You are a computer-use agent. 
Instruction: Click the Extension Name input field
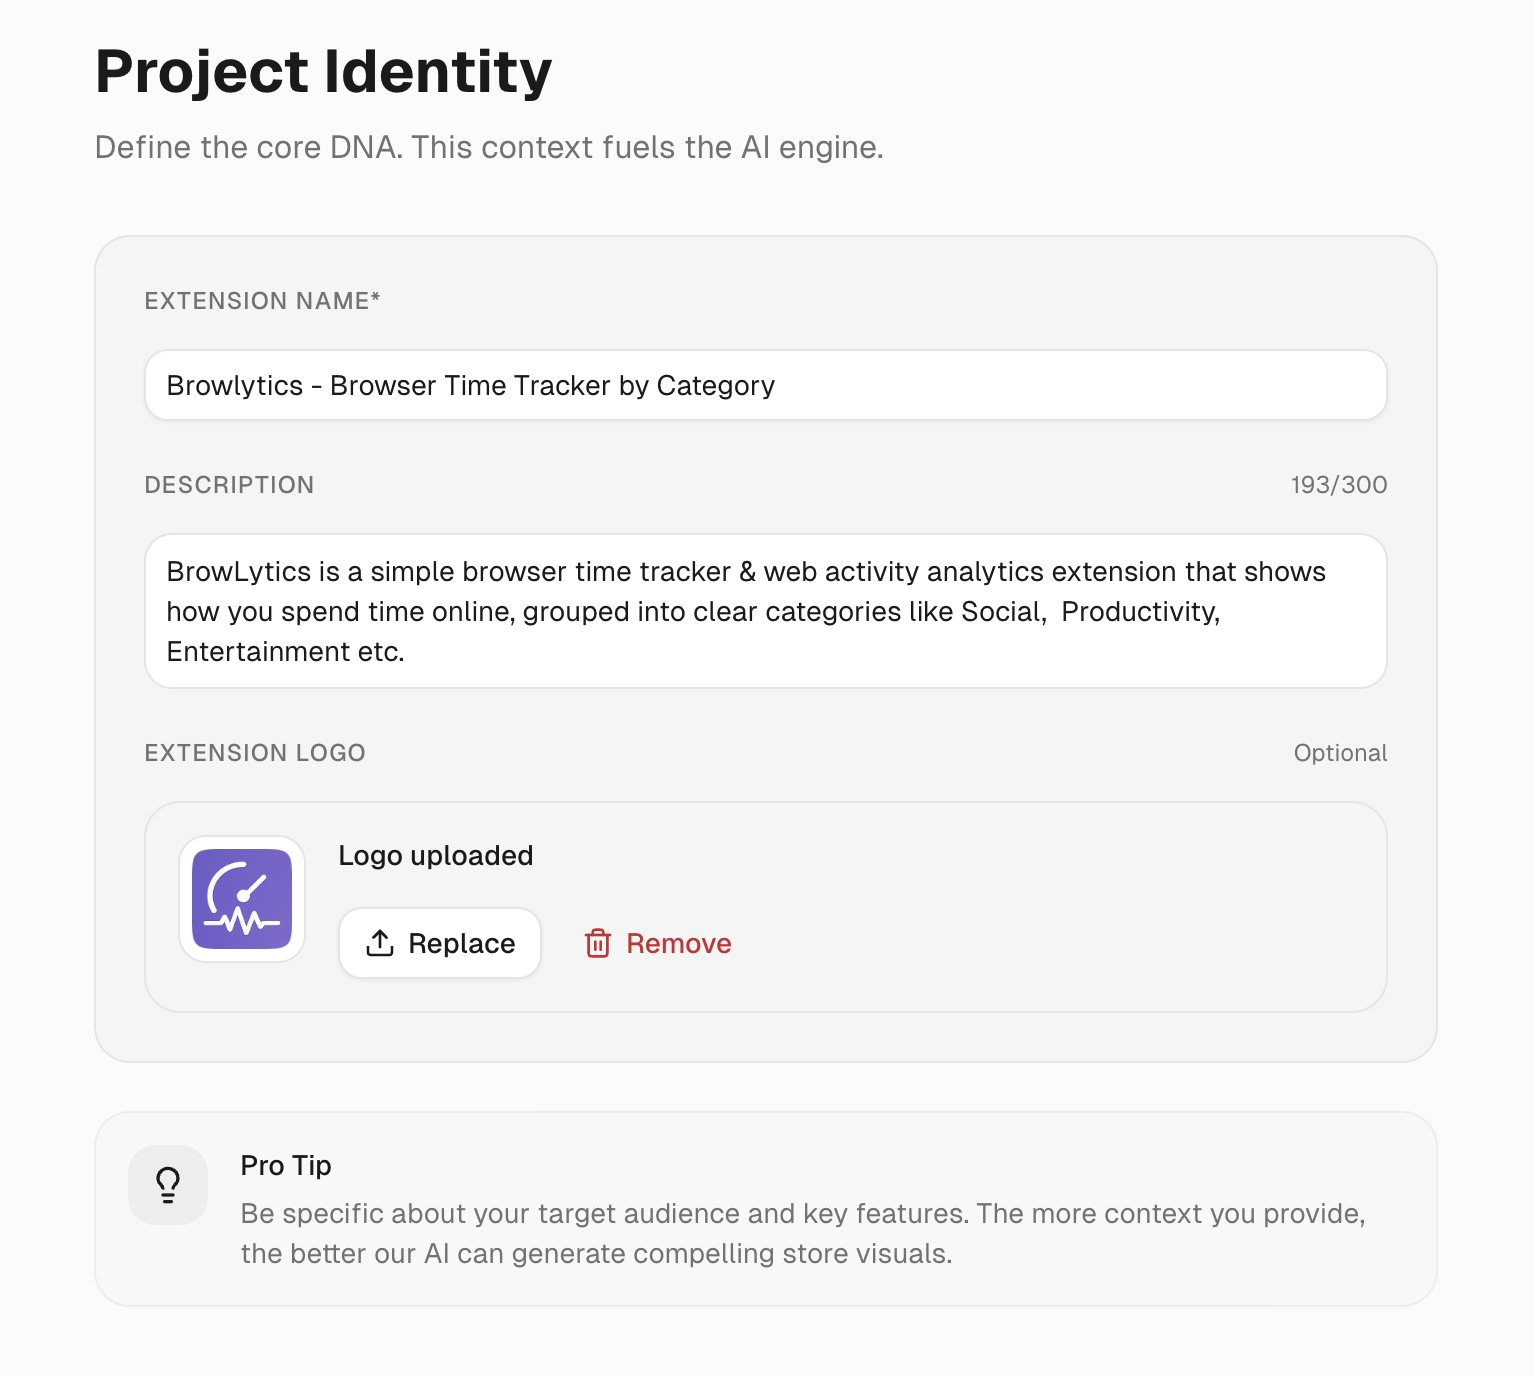pyautogui.click(x=765, y=385)
